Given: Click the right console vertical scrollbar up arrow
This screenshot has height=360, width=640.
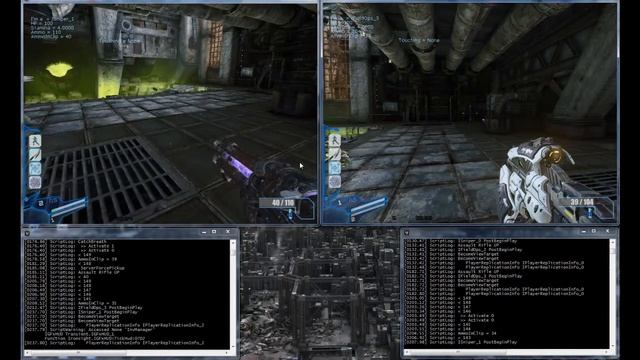Looking at the screenshot, I should click(x=612, y=243).
